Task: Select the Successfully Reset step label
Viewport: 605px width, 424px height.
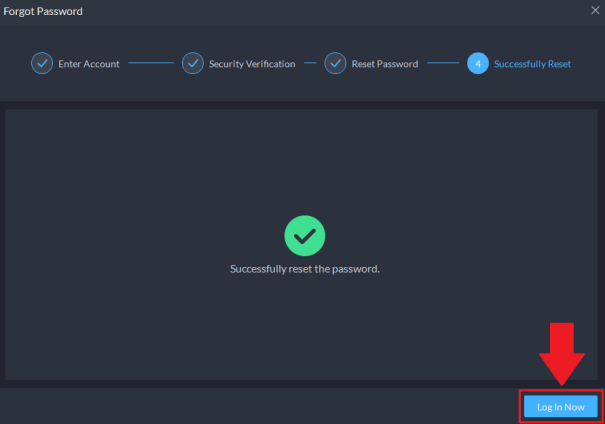Action: 533,64
